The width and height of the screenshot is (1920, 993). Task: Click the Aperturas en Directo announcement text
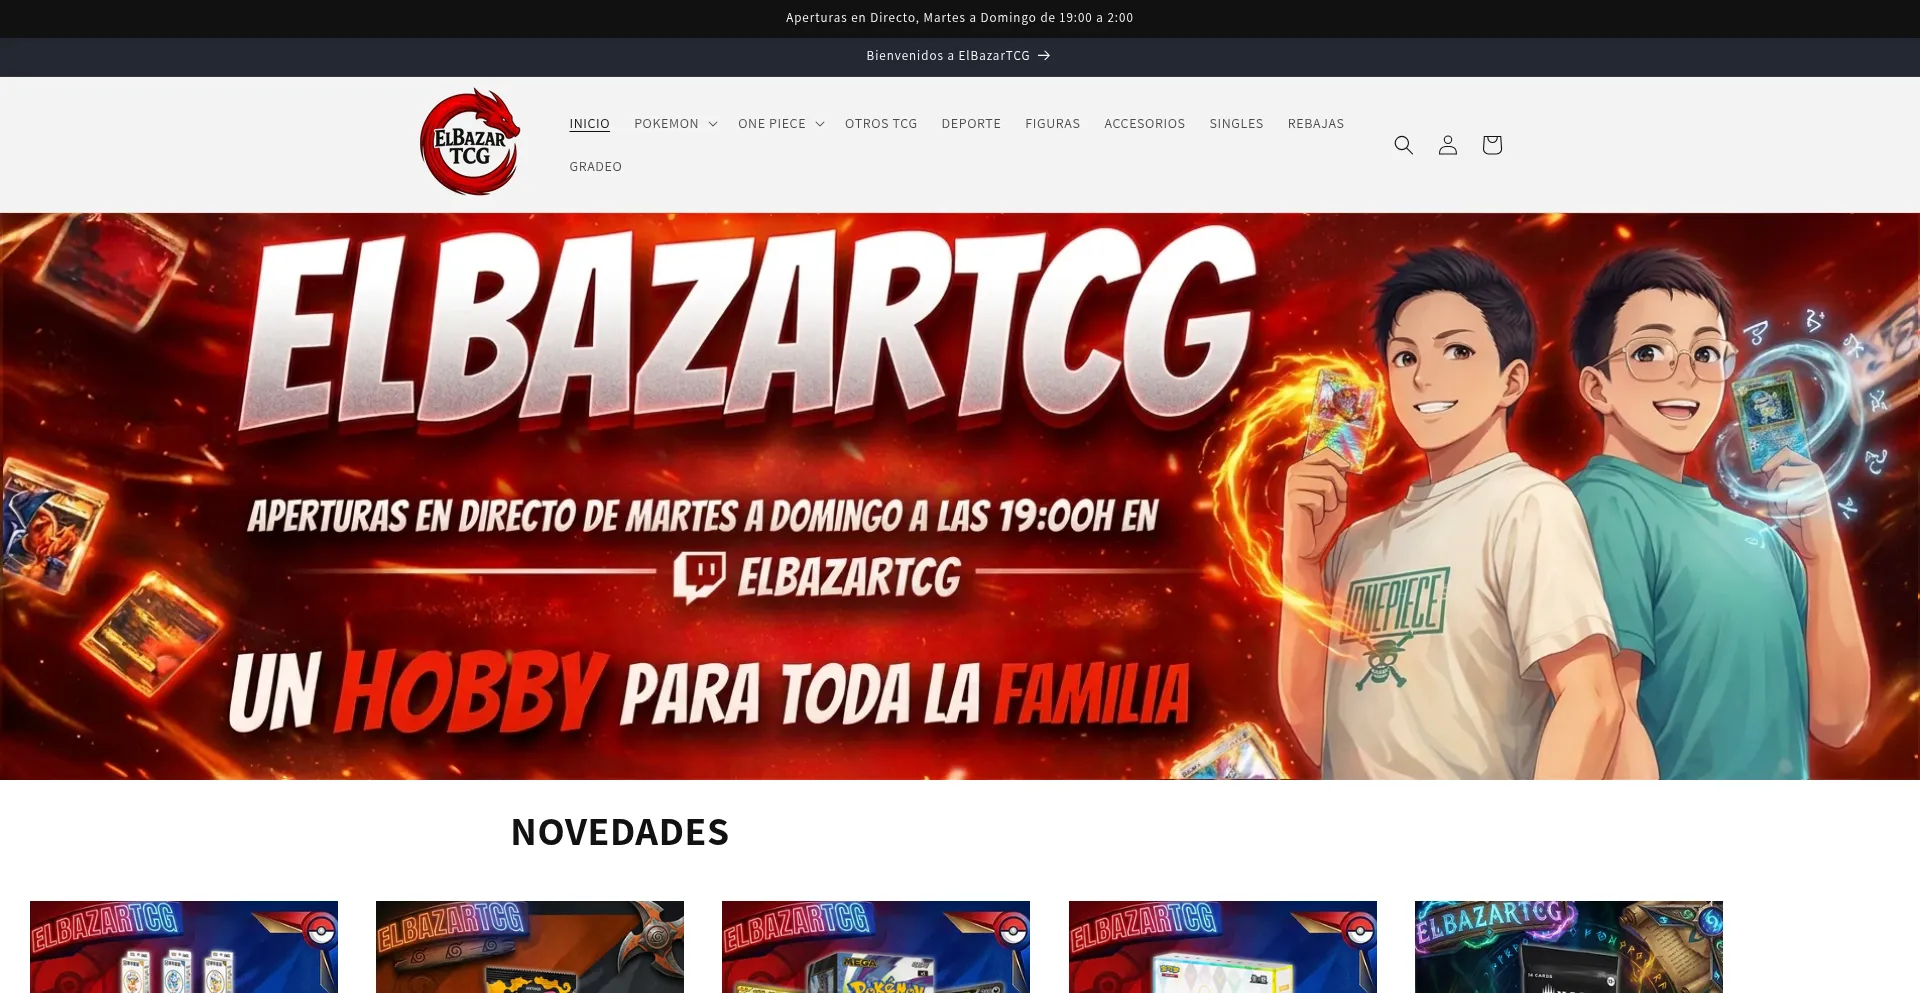[x=959, y=18]
